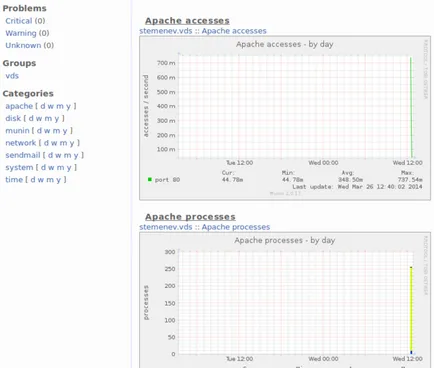
Task: Open the time category link
Action: pos(14,180)
